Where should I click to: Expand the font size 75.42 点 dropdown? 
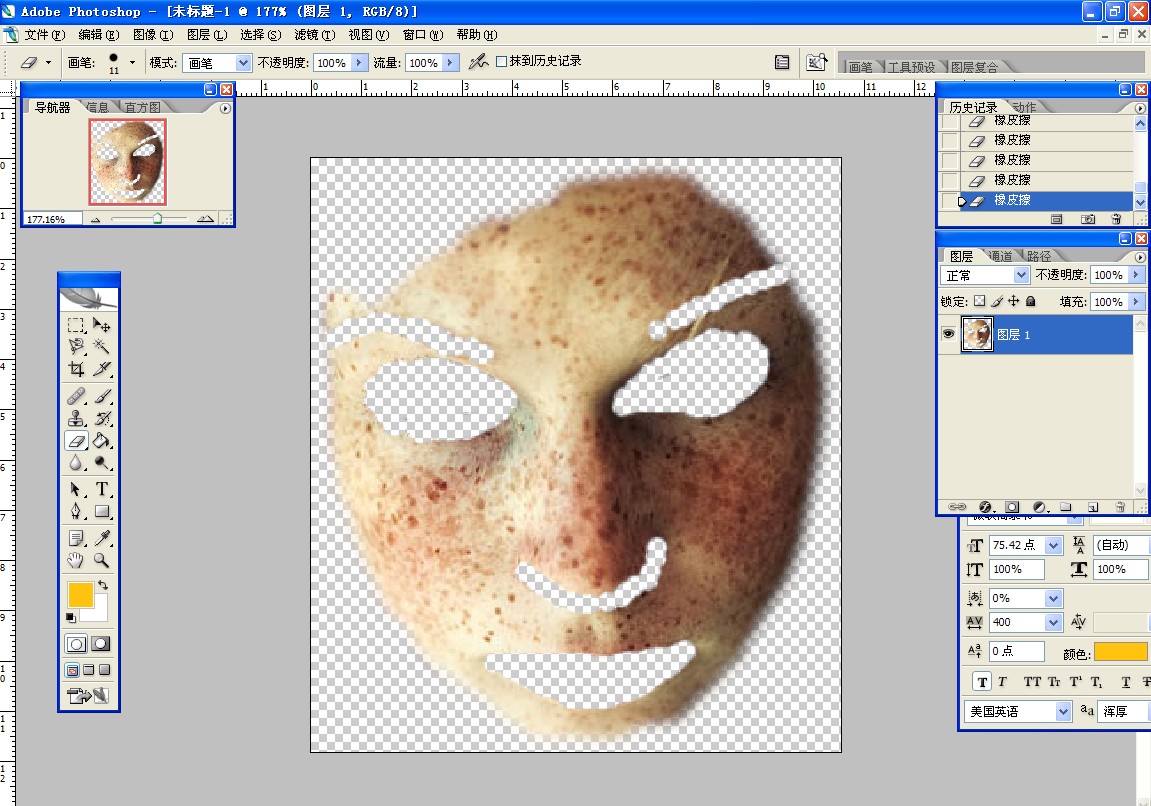coord(1053,546)
